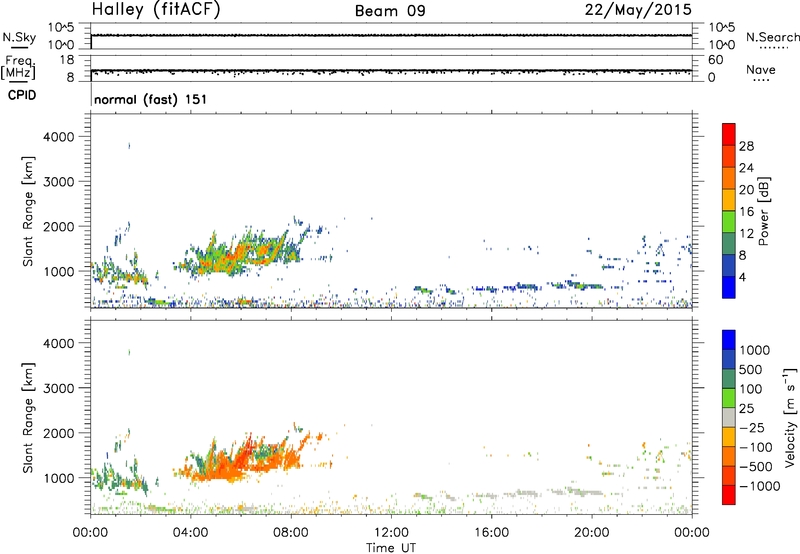The image size is (800, 554).
Task: Click the "normal (fast) 151" mode text
Action: [151, 99]
